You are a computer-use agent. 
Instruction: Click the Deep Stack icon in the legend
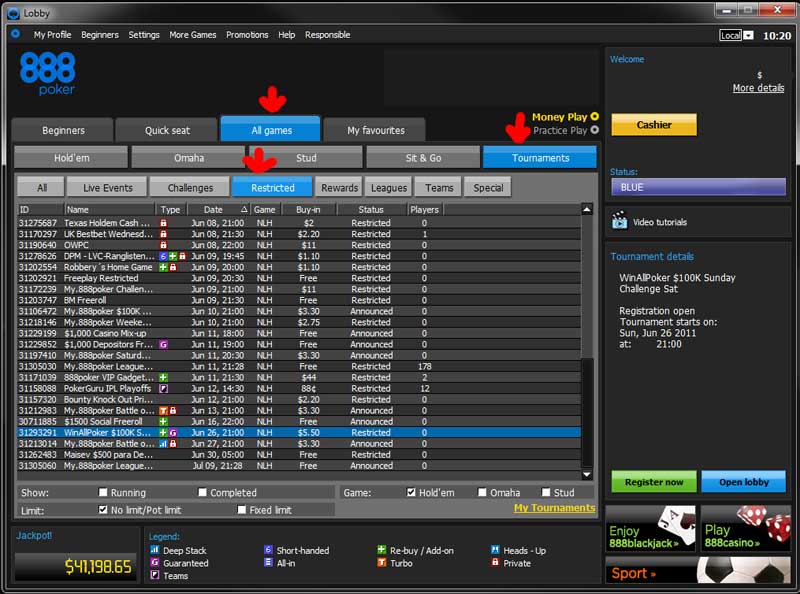(x=155, y=550)
